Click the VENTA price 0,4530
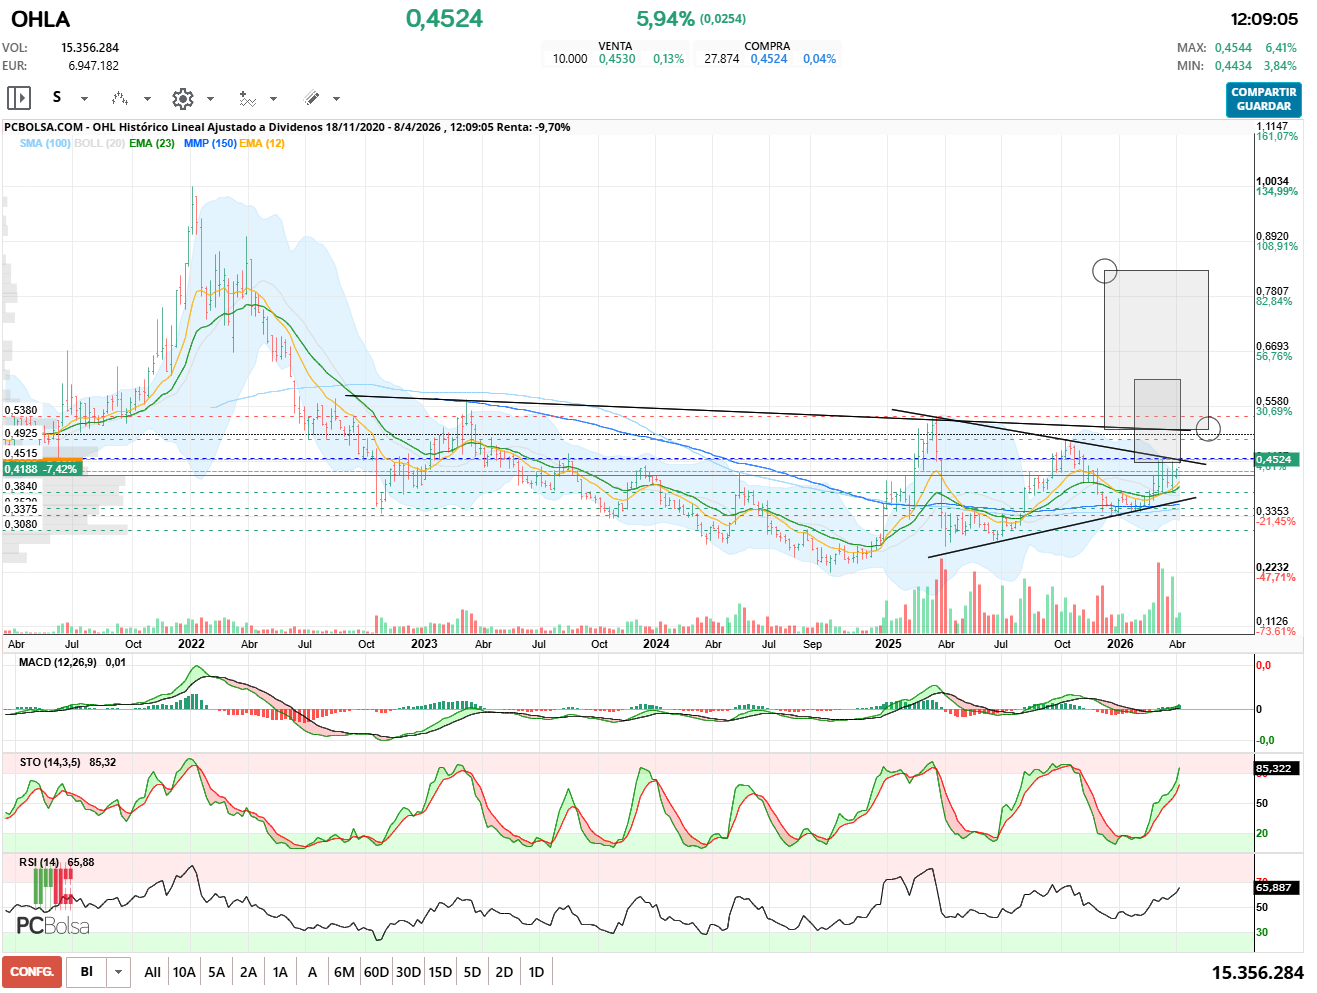Image resolution: width=1317 pixels, height=993 pixels. tap(617, 59)
